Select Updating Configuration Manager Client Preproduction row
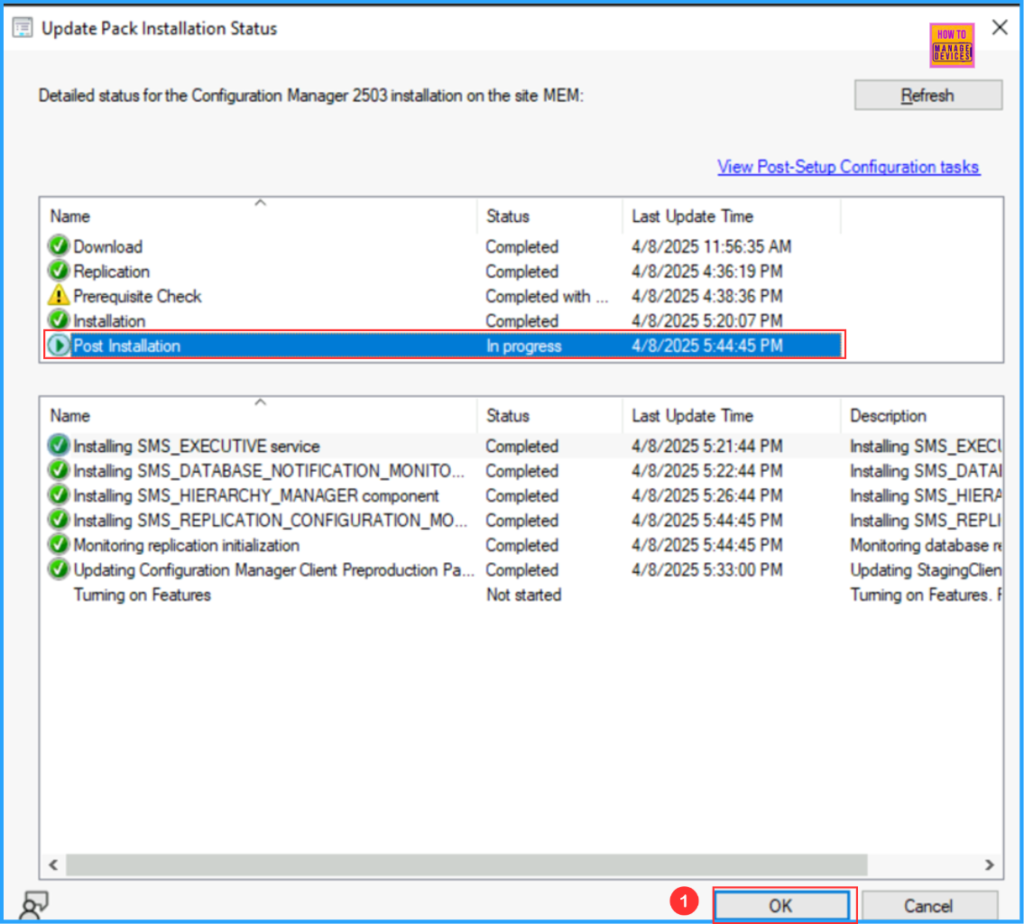 click(524, 570)
